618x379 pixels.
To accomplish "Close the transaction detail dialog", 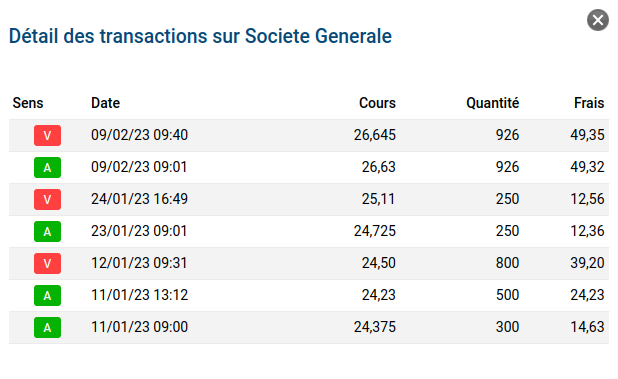I will (598, 20).
